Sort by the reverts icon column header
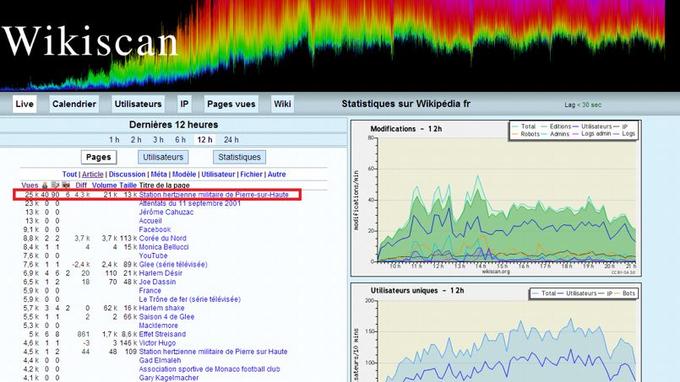680x382 pixels. [66, 185]
